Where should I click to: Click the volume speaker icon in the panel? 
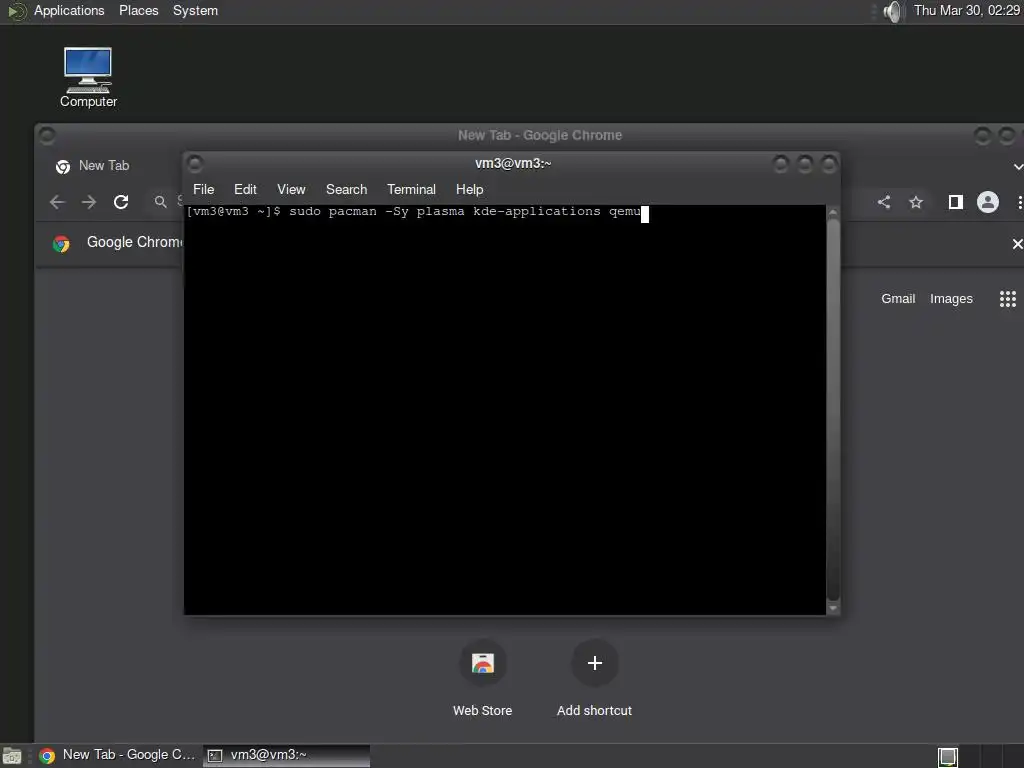tap(892, 11)
